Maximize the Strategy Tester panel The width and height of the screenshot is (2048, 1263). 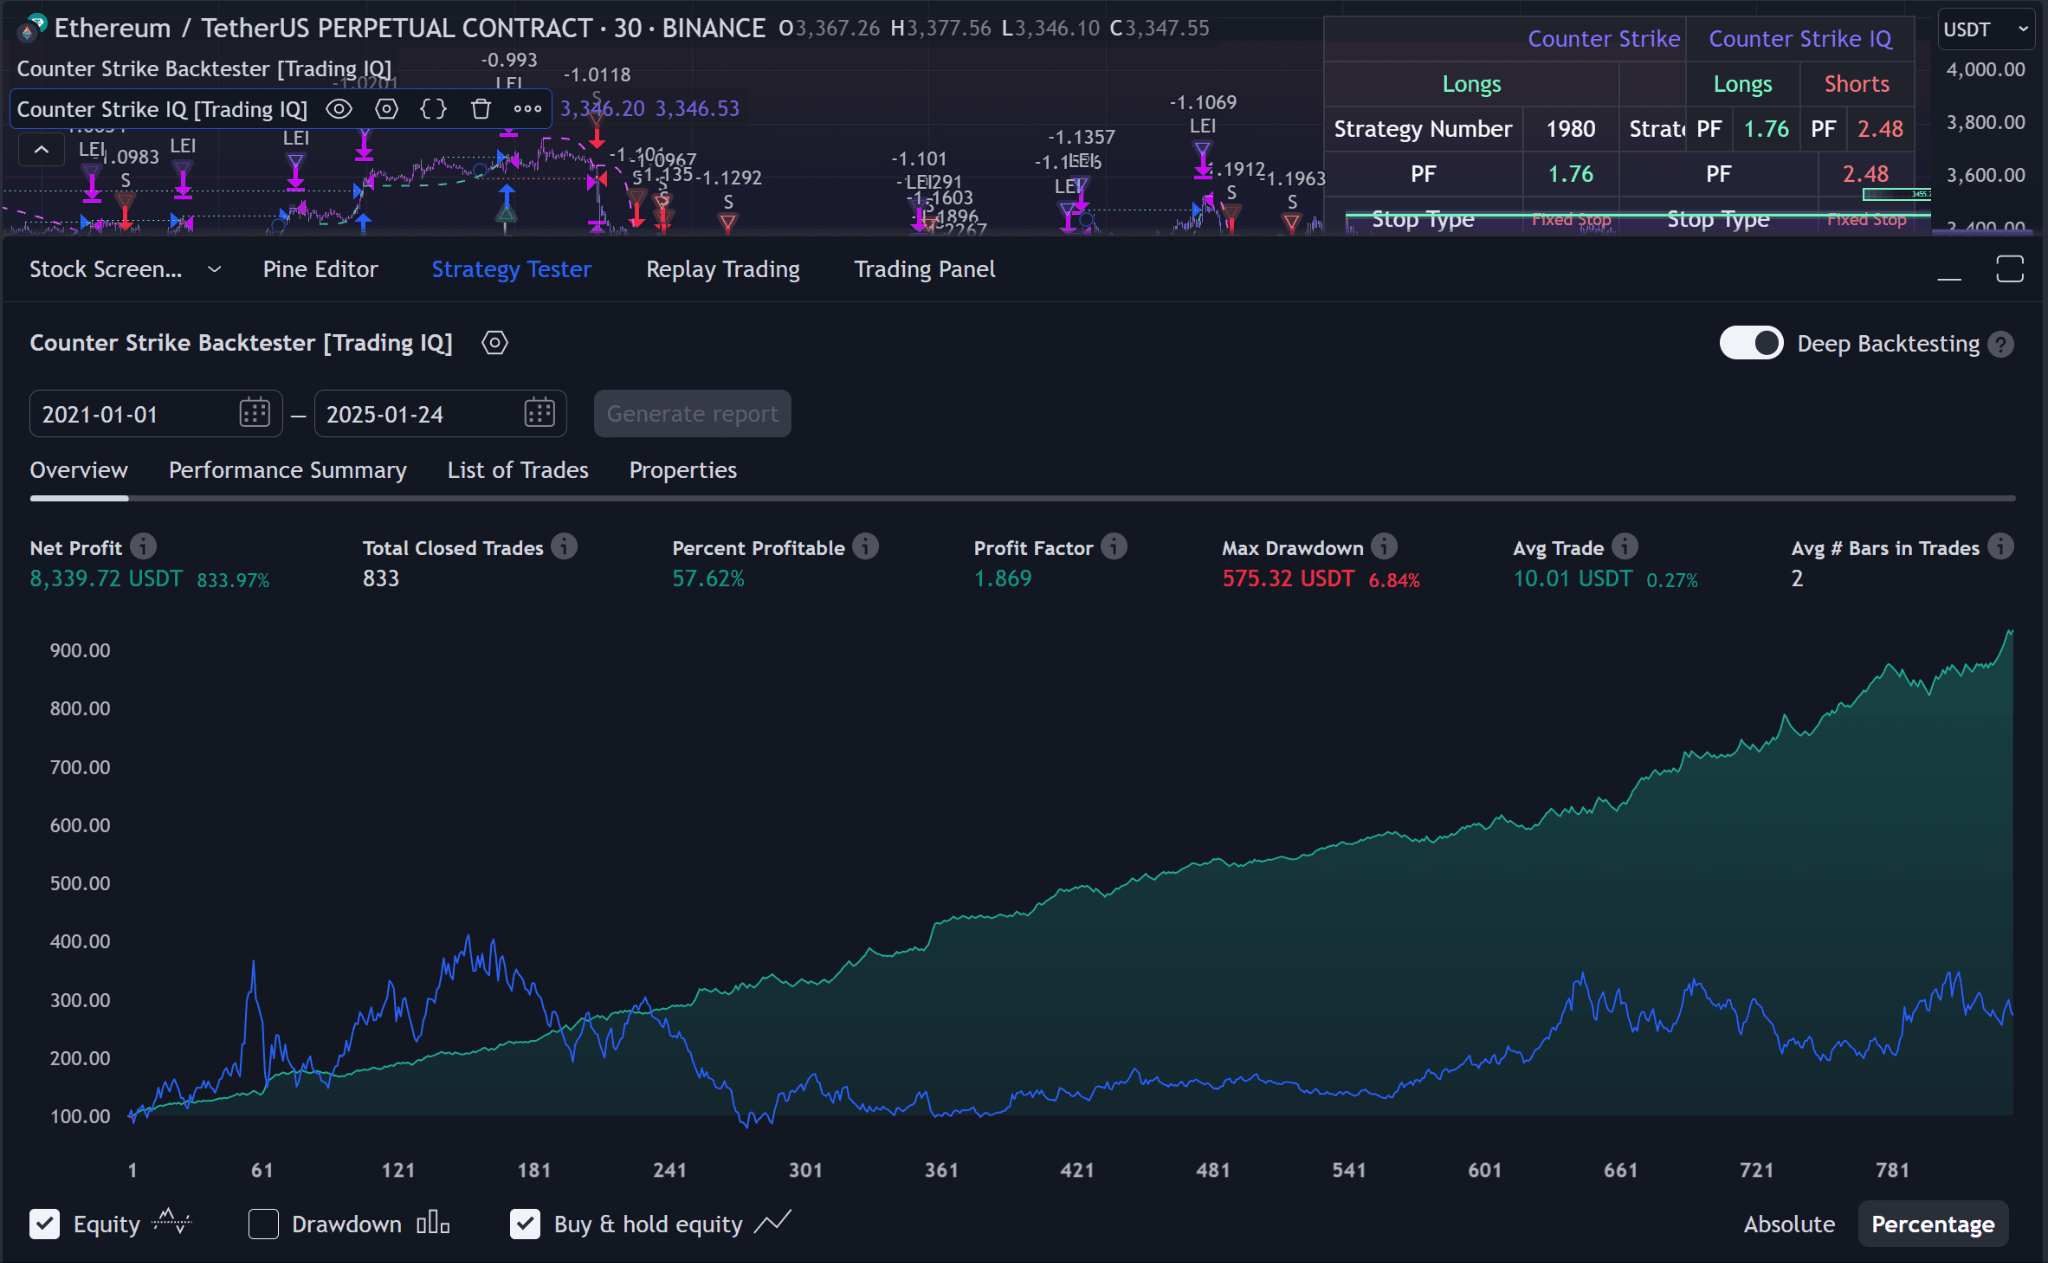click(2009, 269)
